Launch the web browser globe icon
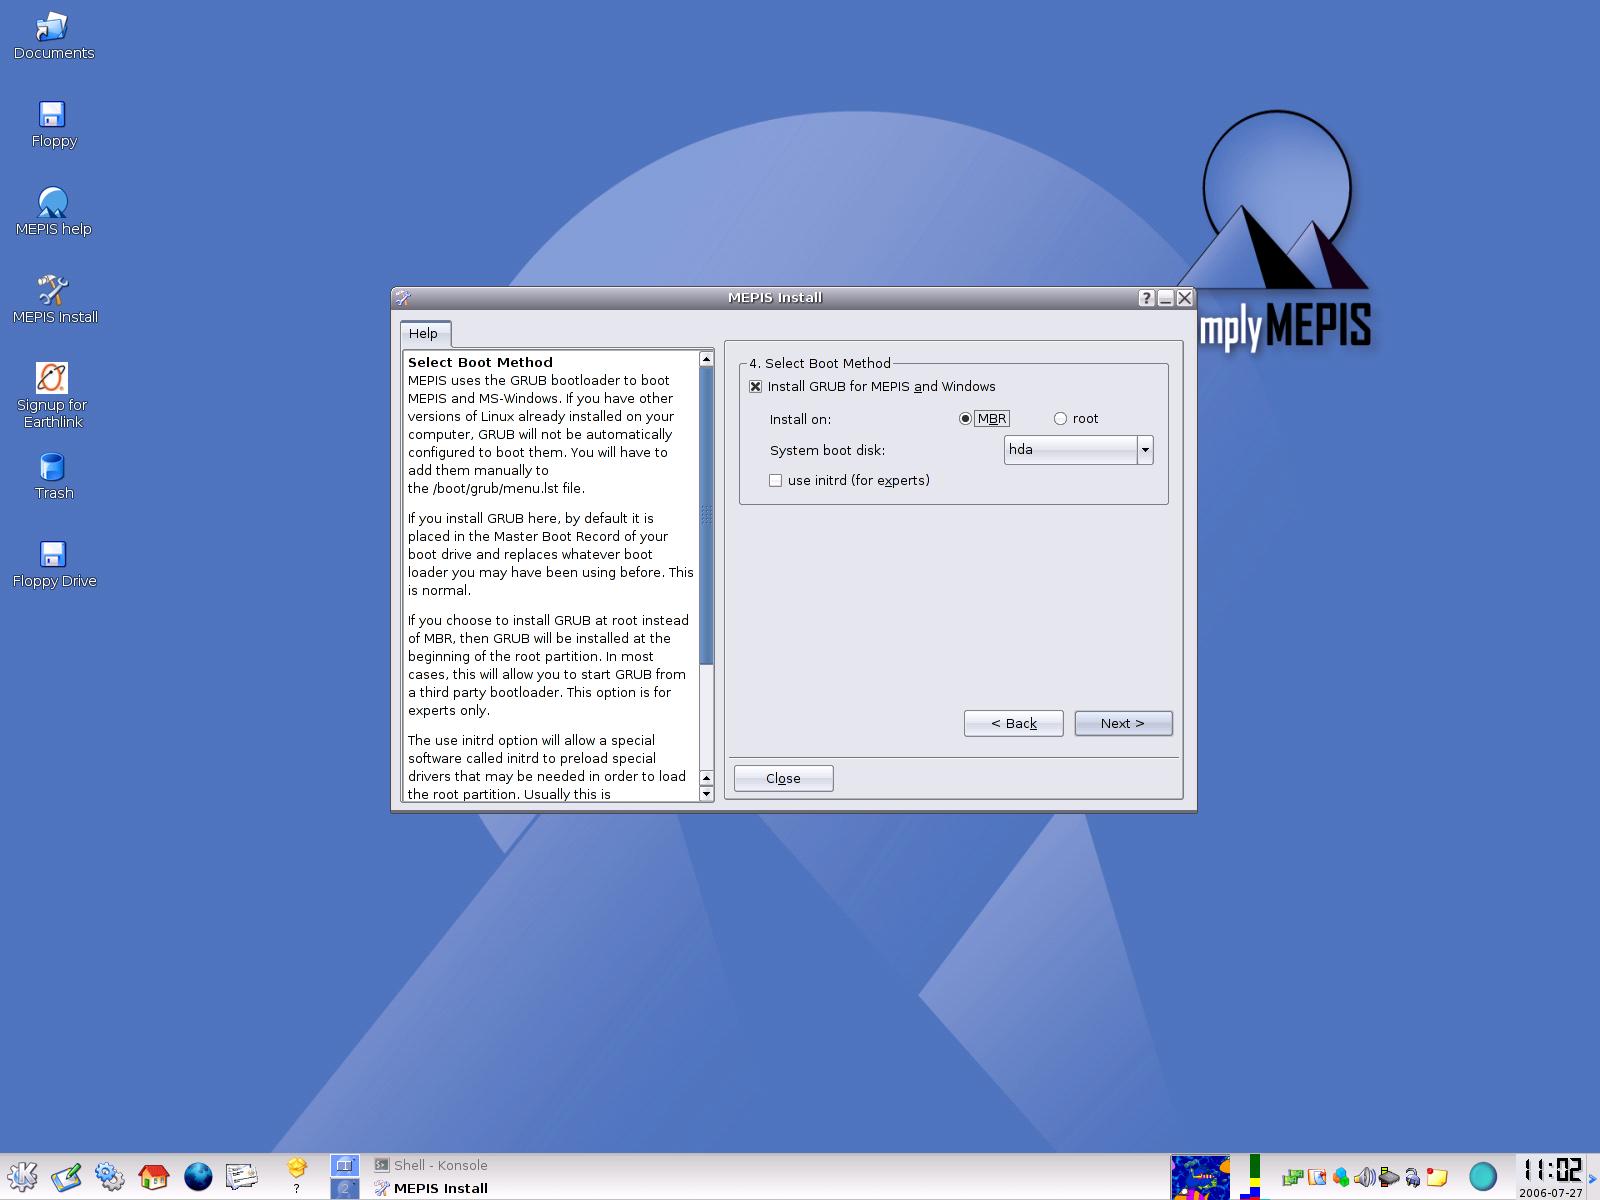 coord(198,1176)
